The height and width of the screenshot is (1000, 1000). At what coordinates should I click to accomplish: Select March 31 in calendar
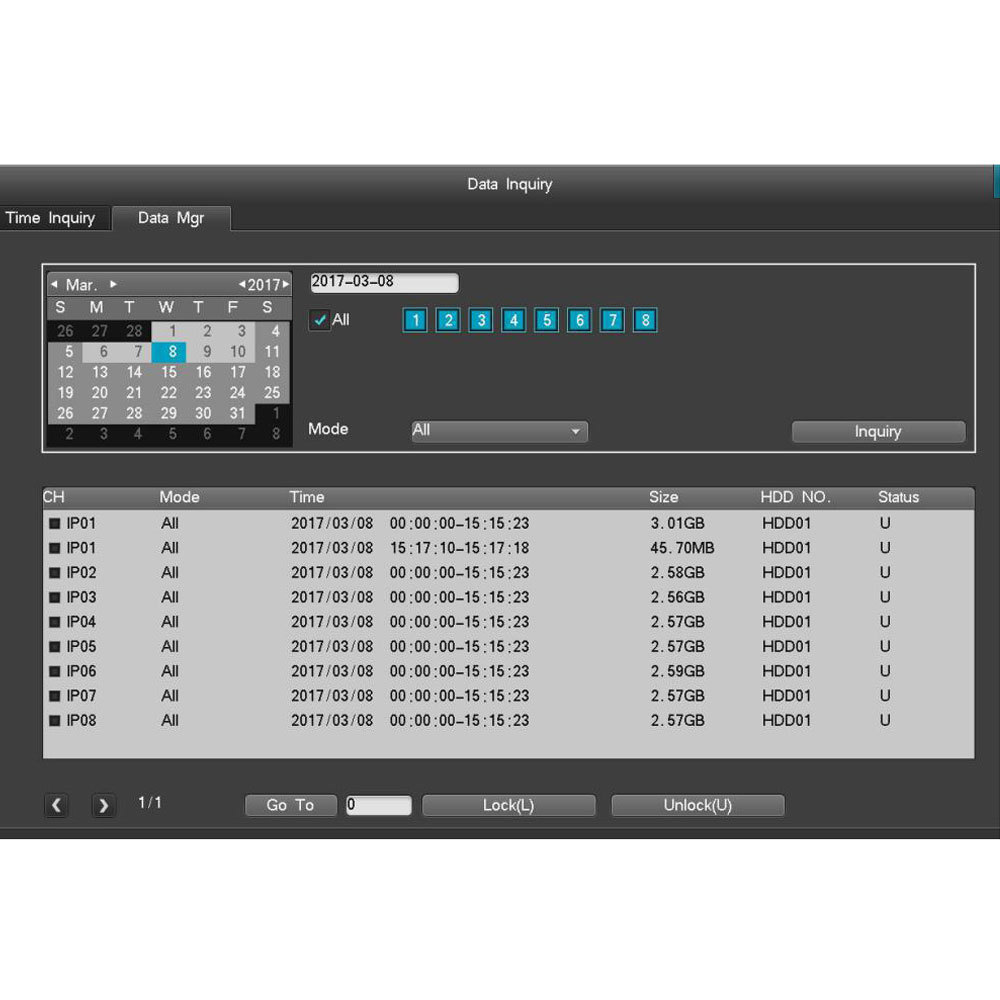click(238, 413)
